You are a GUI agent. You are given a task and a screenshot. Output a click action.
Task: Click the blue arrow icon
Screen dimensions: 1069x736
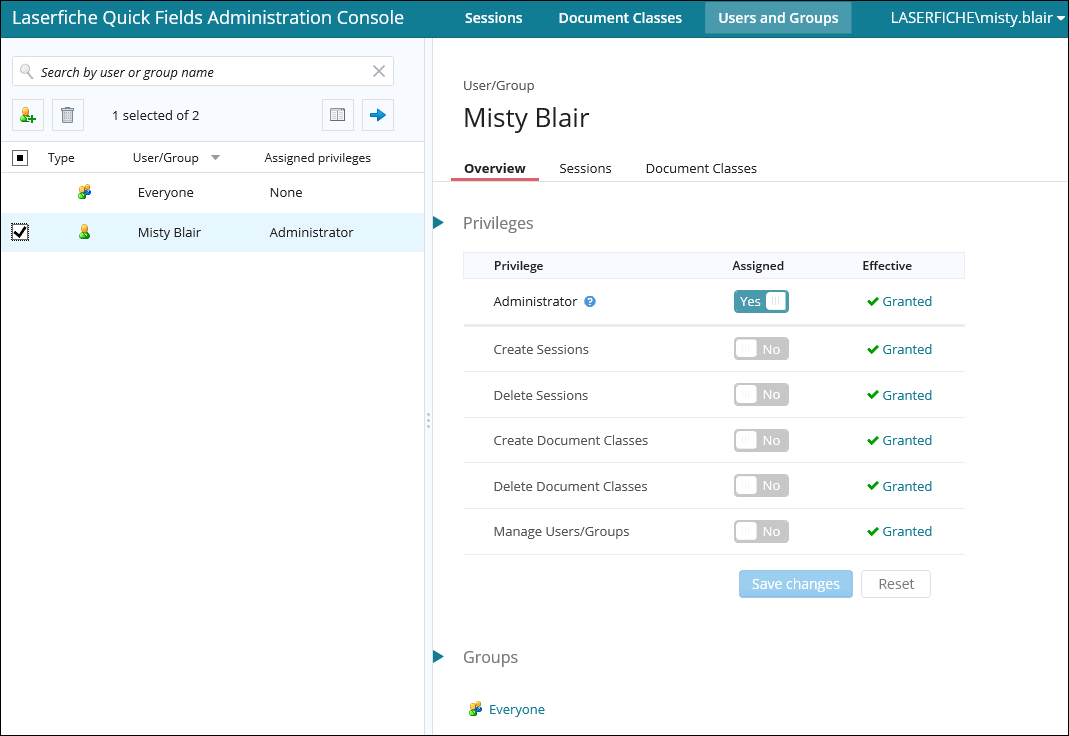[378, 115]
